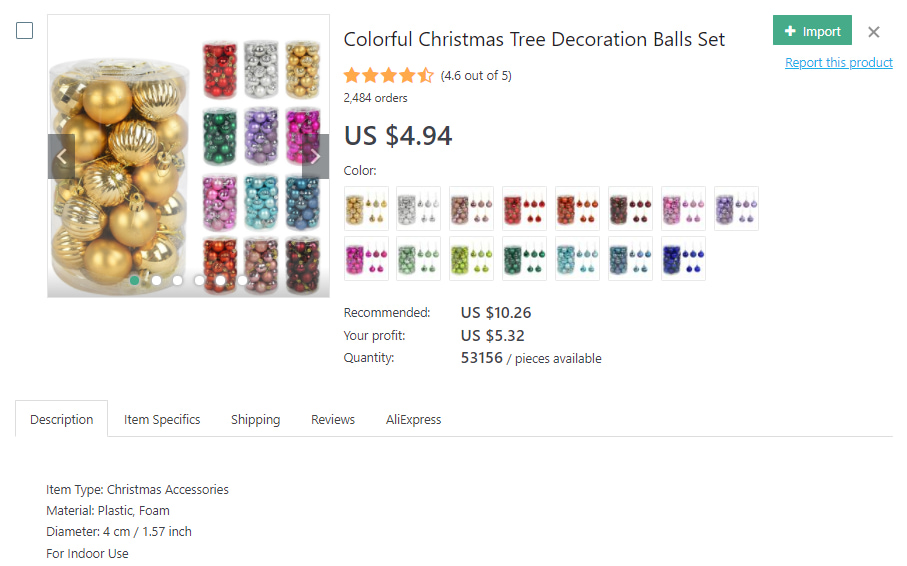This screenshot has height=566, width=907.
Task: Switch to the Shipping tab
Action: [255, 420]
